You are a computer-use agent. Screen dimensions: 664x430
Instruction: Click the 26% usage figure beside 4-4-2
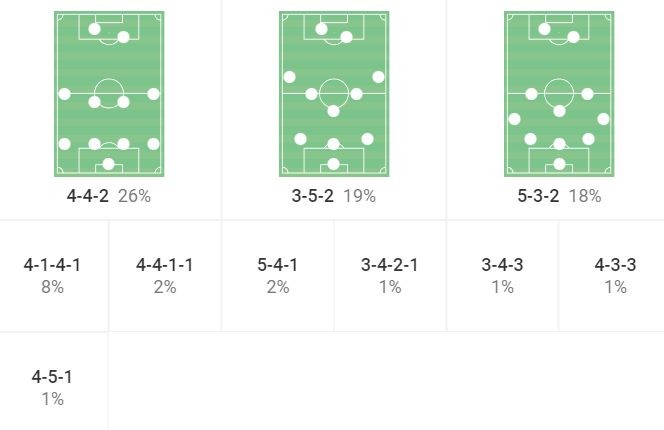(x=134, y=196)
